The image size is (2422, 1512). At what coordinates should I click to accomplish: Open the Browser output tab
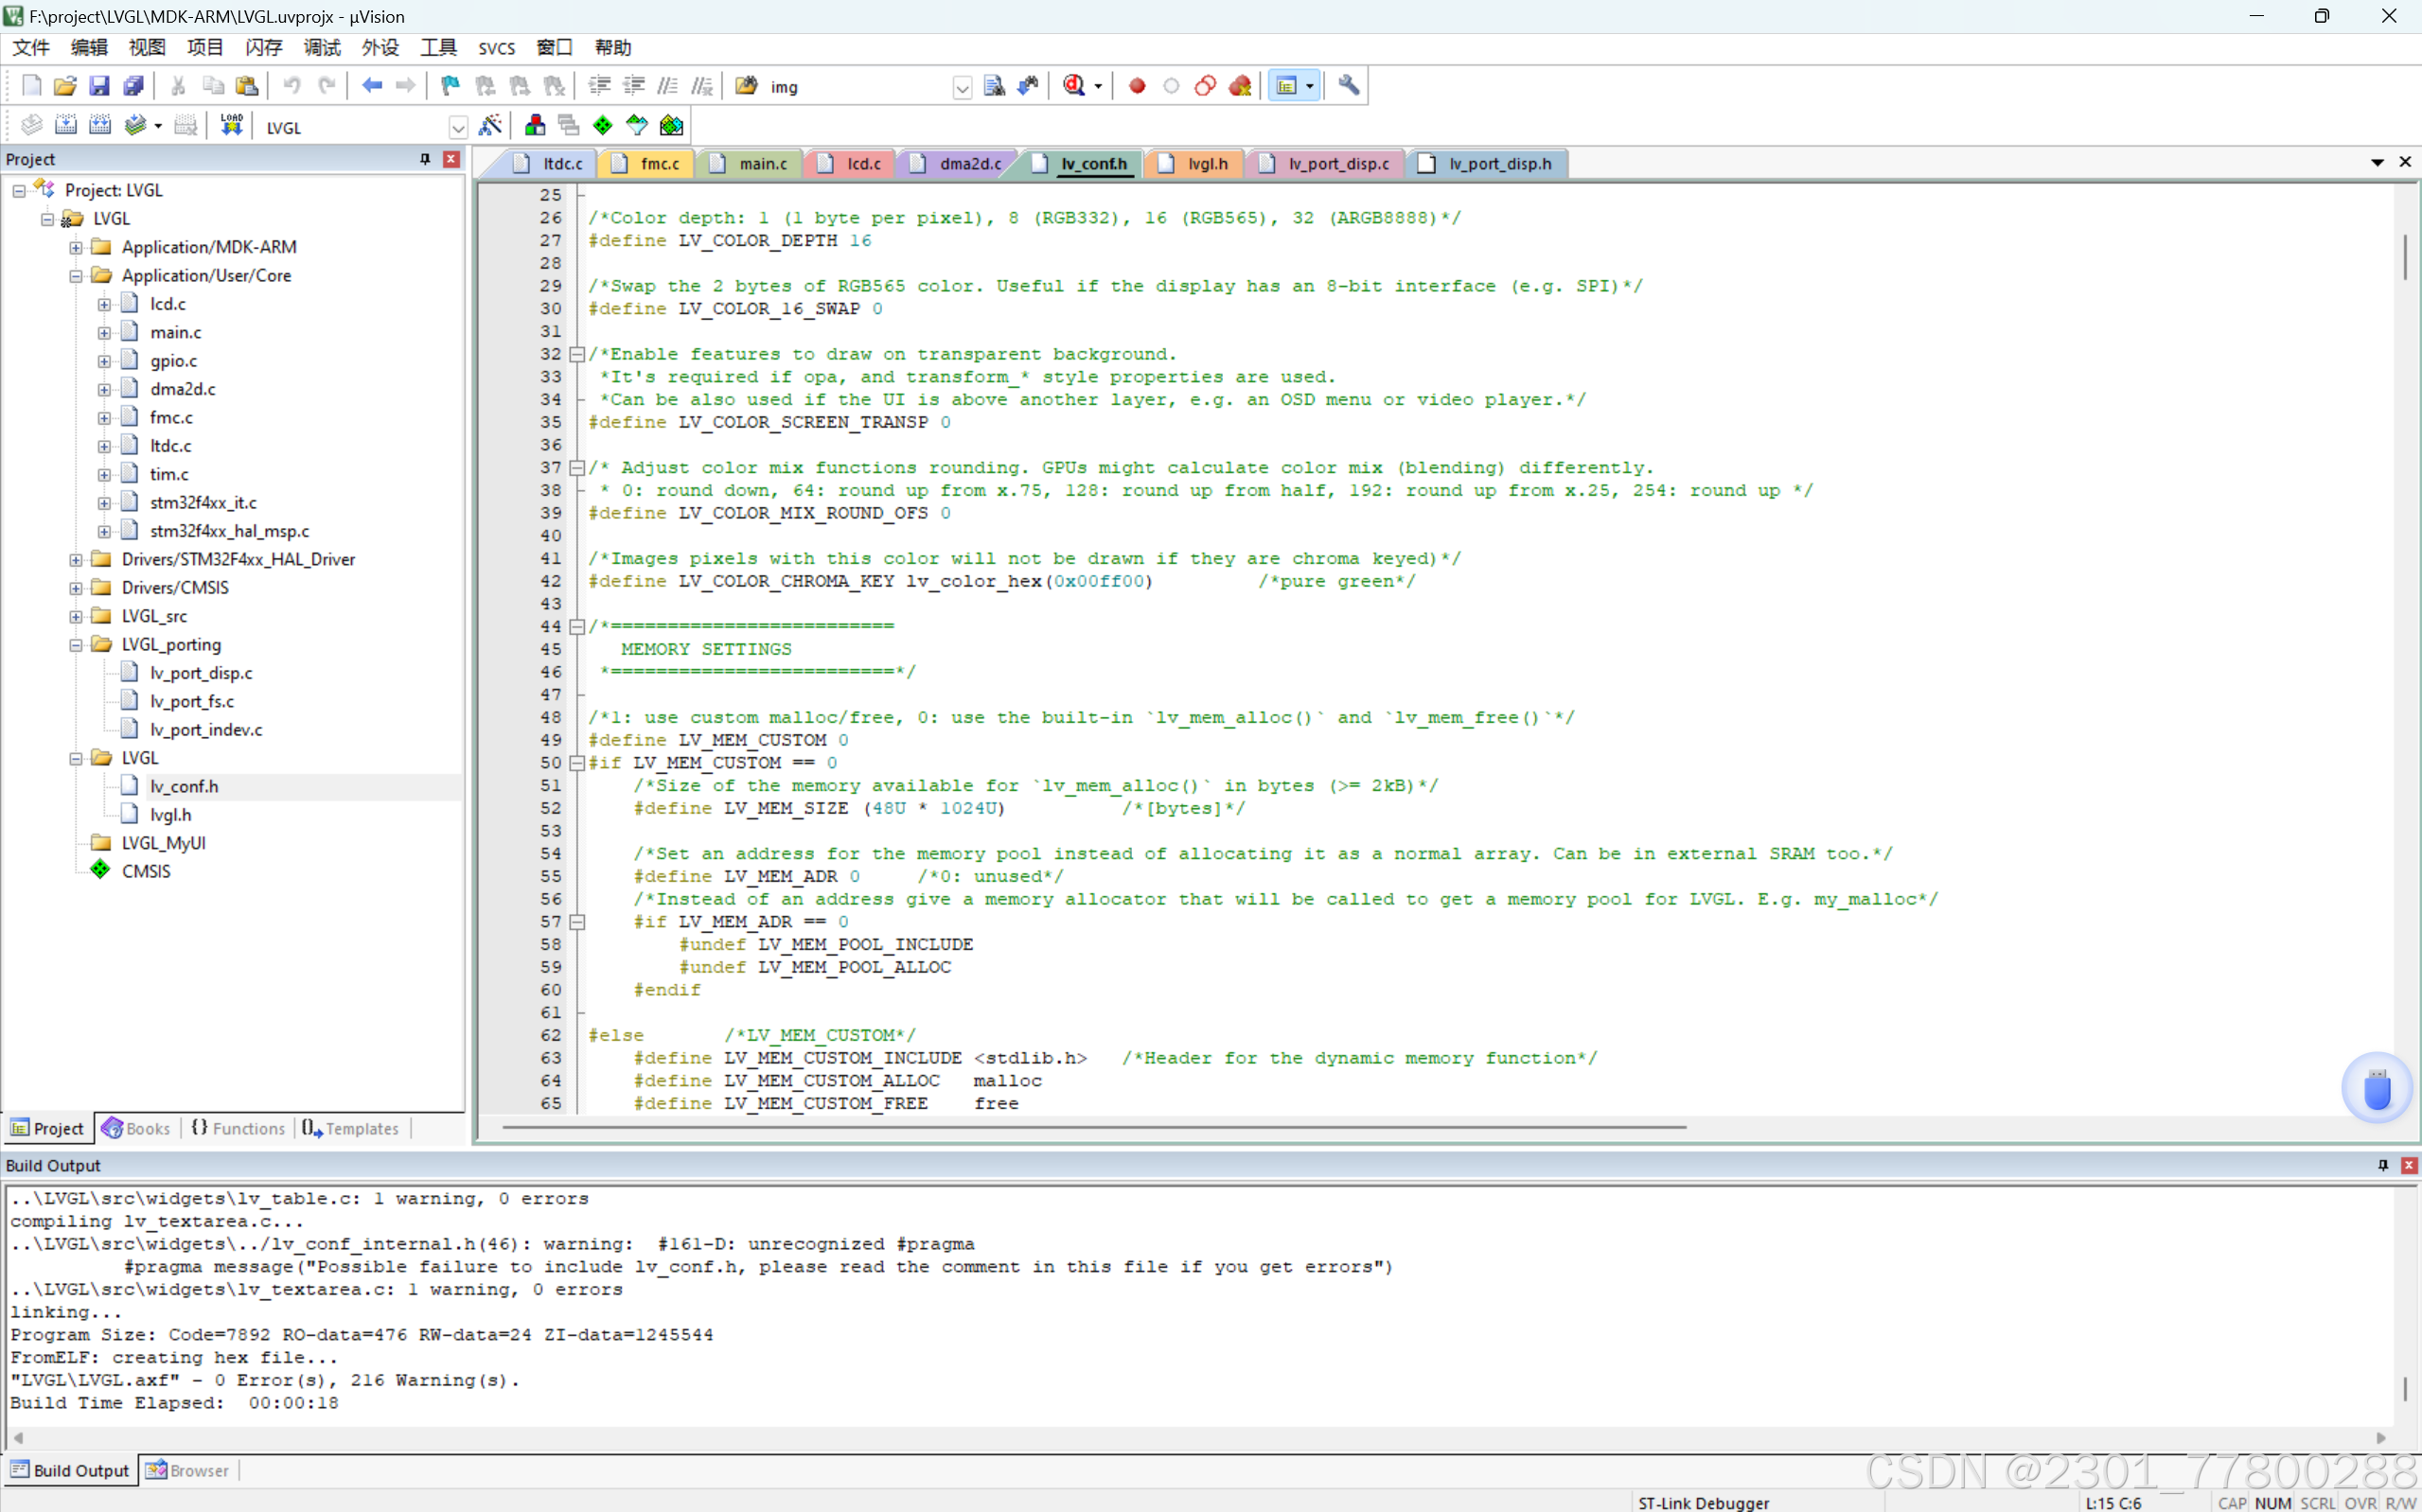pos(188,1471)
